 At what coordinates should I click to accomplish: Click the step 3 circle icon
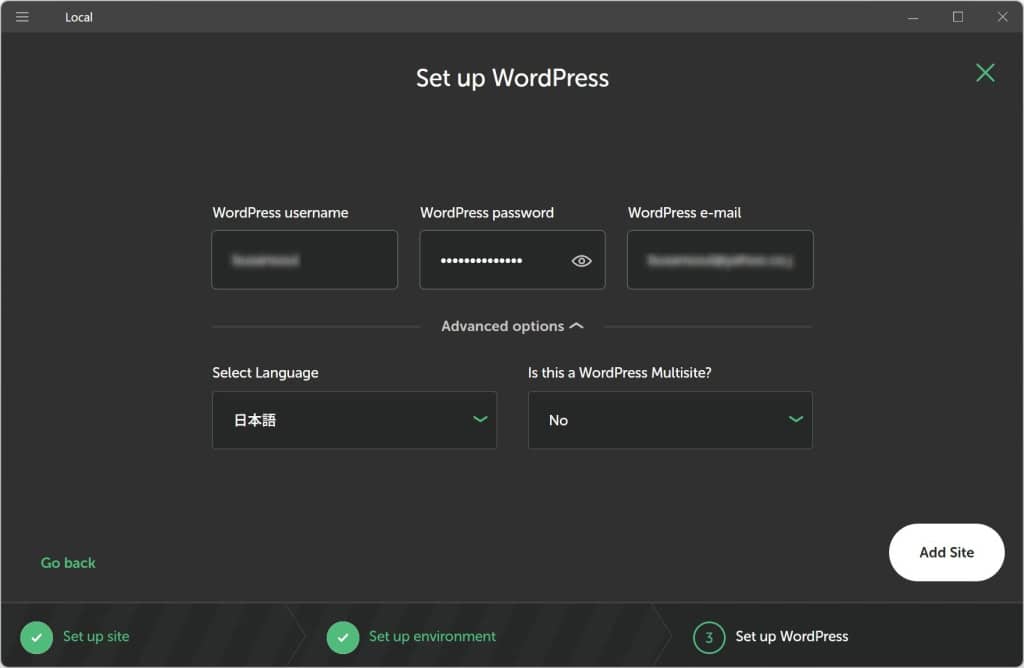coord(708,637)
